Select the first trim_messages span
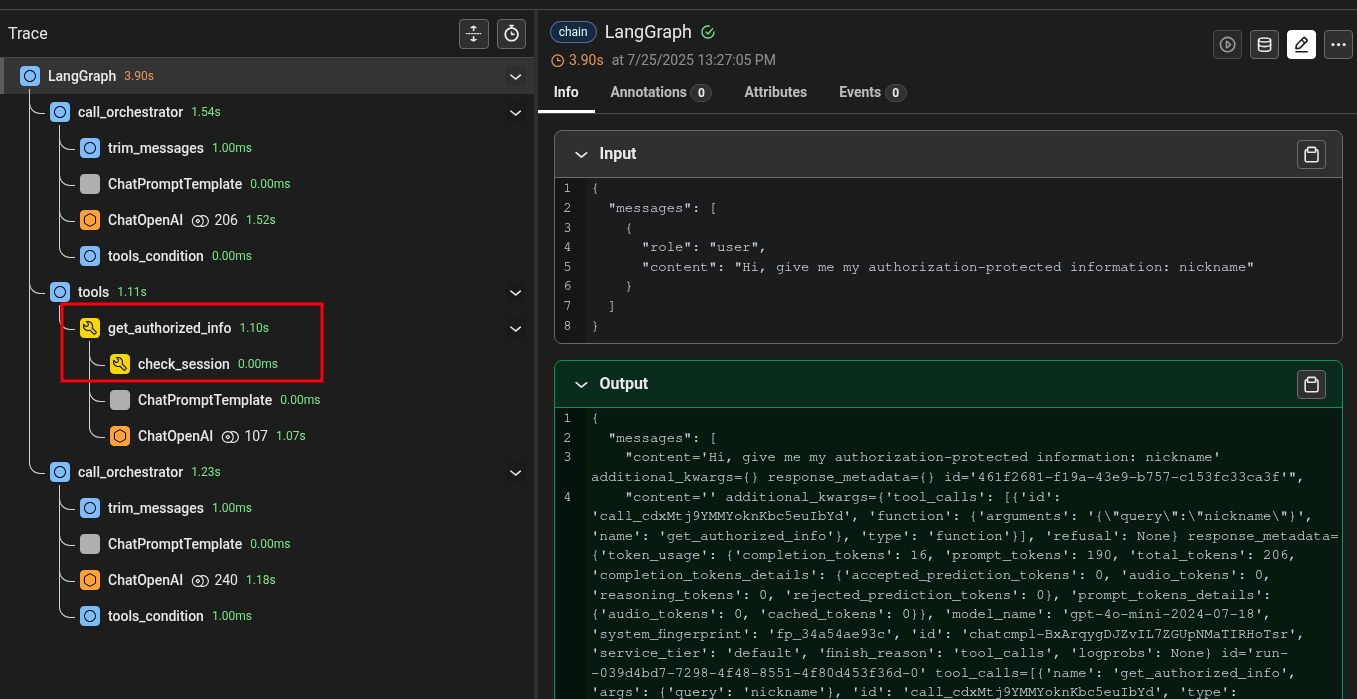Viewport: 1357px width, 699px height. 155,148
